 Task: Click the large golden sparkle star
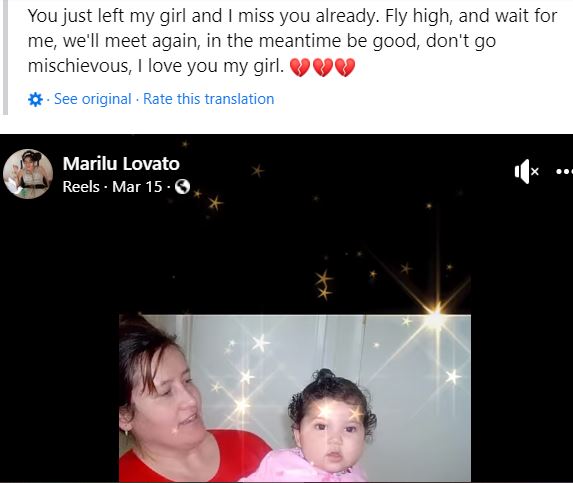437,313
